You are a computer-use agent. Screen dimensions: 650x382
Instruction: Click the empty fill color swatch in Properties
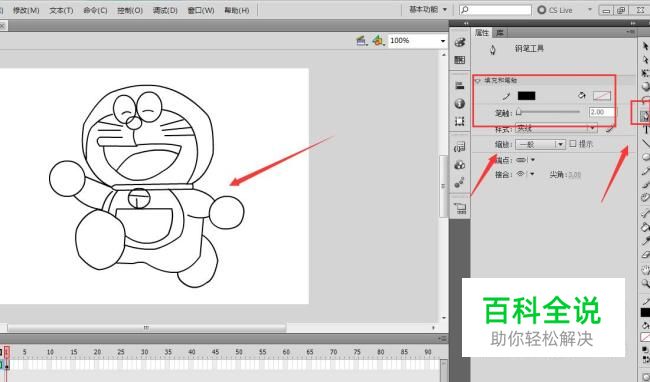pyautogui.click(x=602, y=96)
